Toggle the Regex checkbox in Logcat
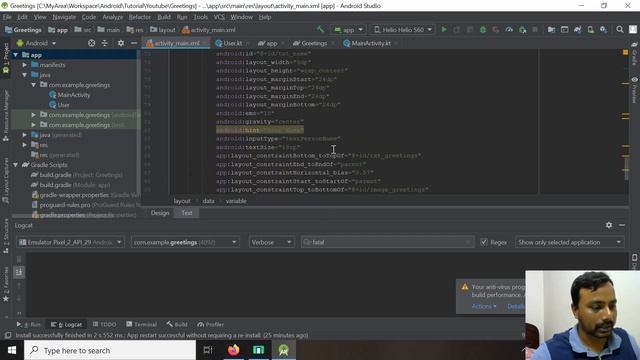The height and width of the screenshot is (360, 640). point(484,242)
